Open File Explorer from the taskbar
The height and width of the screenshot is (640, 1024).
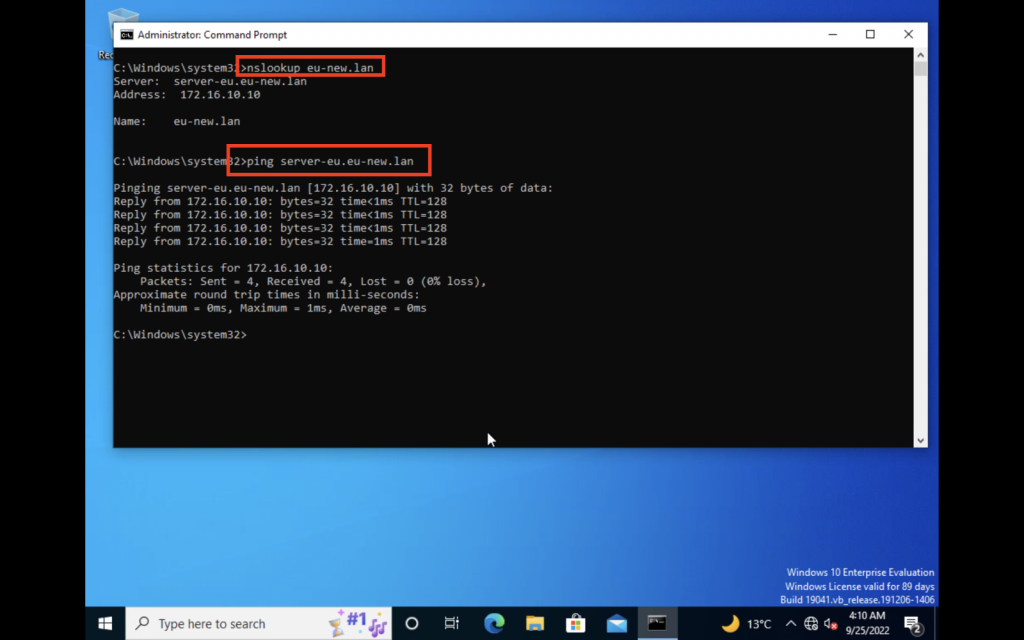pos(535,623)
